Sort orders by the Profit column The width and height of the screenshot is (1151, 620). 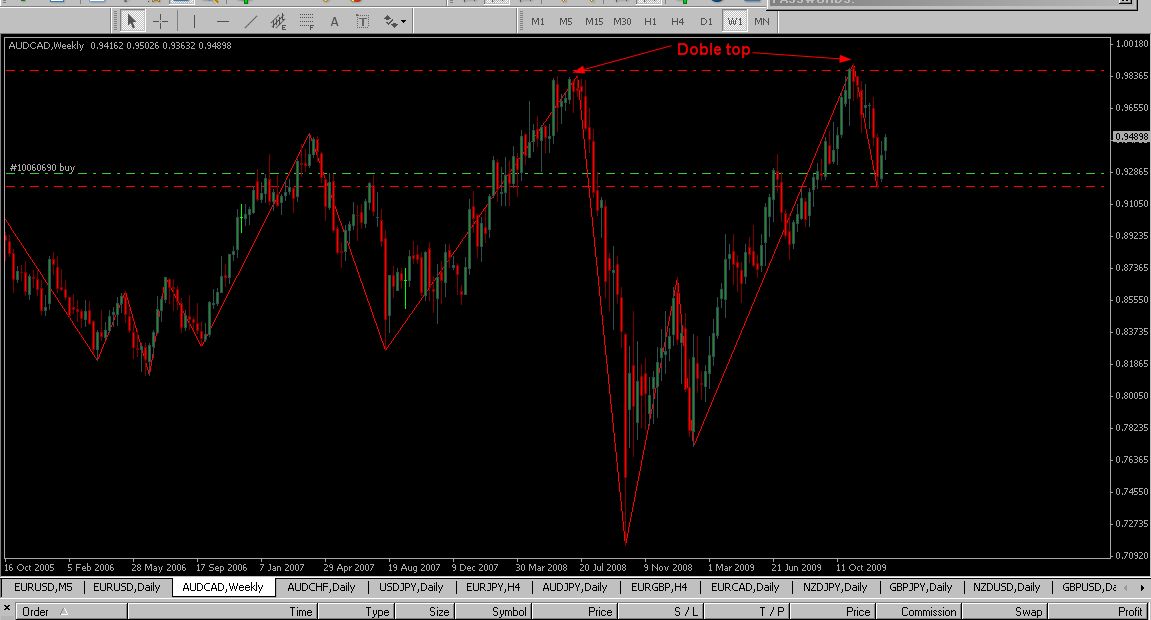pyautogui.click(x=1129, y=611)
